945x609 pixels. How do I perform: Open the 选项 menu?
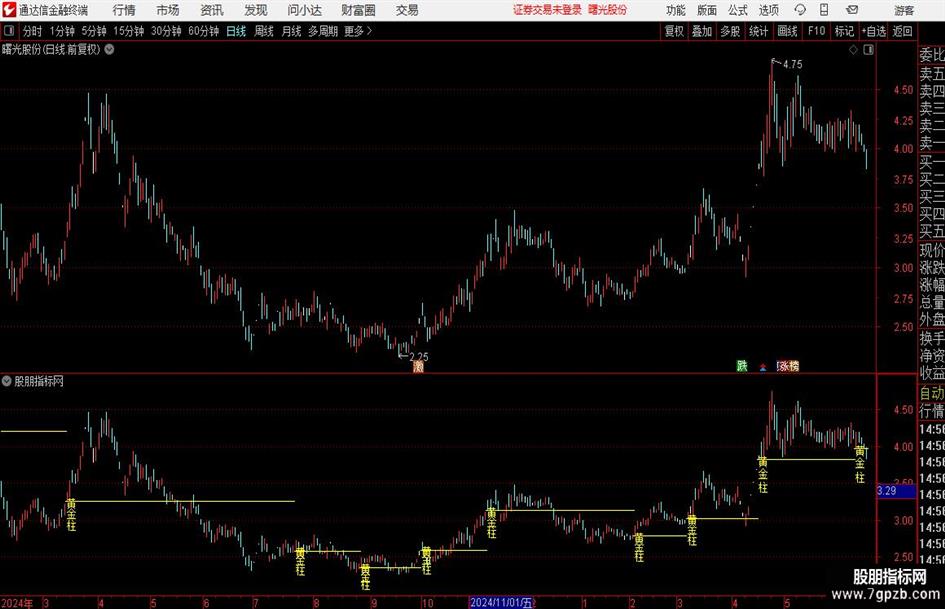(x=768, y=10)
